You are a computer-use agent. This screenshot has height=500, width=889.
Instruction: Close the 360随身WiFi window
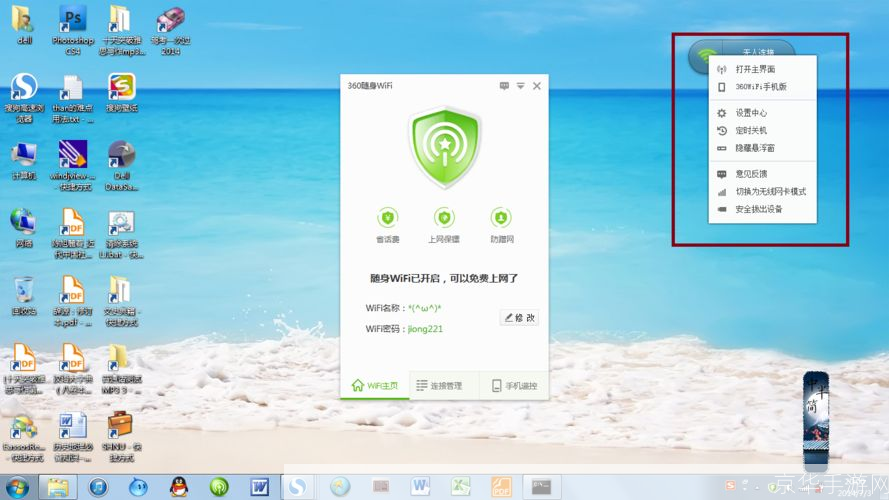click(x=537, y=86)
